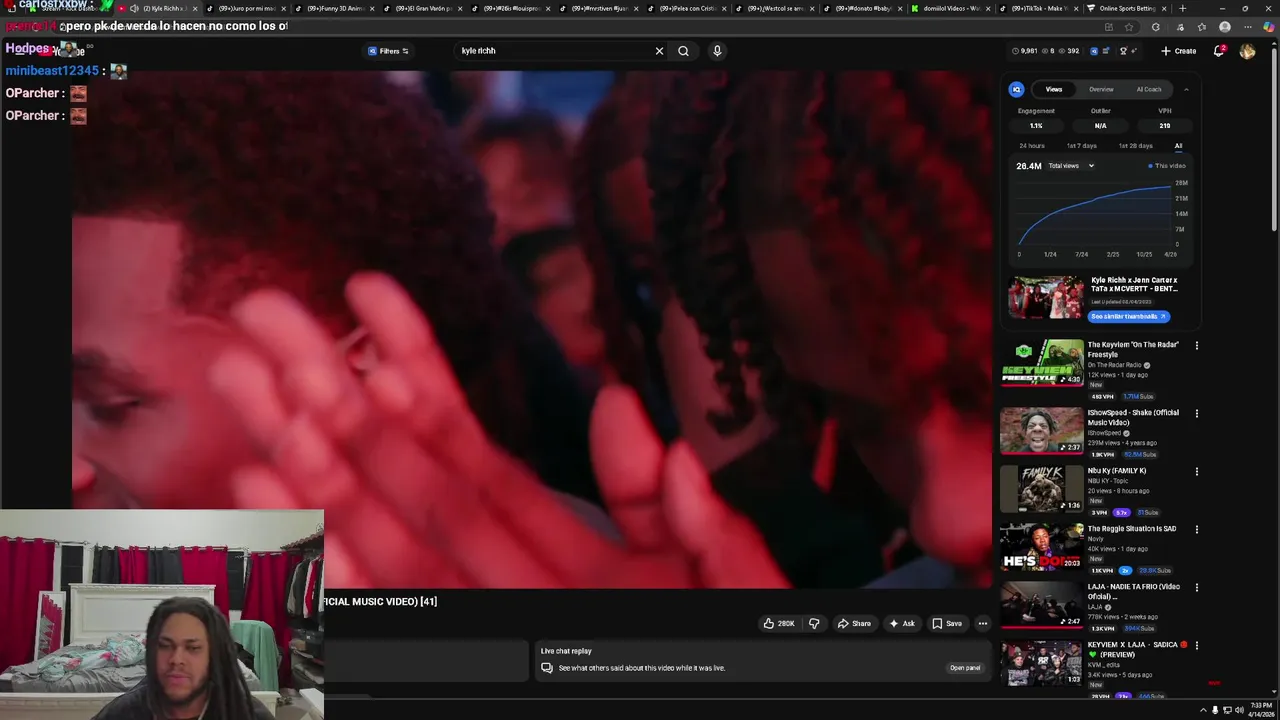
Task: Open IShowSpeed Shake video thumbnail
Action: pos(1042,431)
